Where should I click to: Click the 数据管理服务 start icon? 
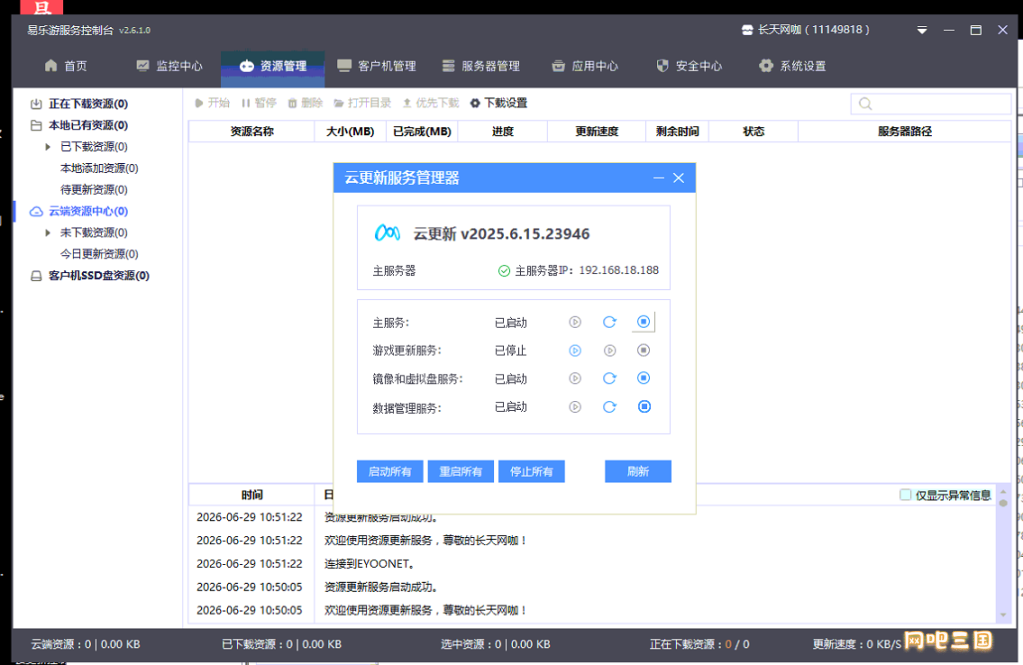coord(575,407)
